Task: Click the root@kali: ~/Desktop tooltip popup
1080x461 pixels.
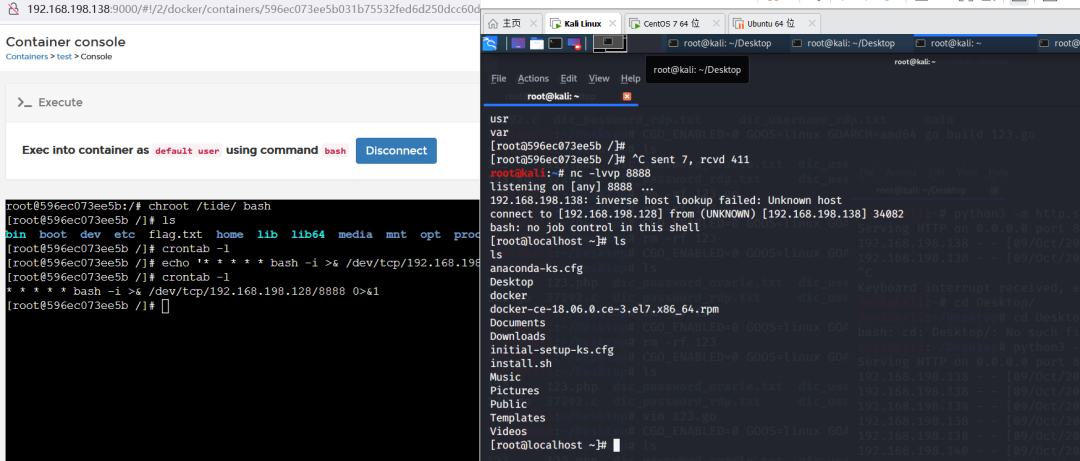Action: pyautogui.click(x=696, y=70)
